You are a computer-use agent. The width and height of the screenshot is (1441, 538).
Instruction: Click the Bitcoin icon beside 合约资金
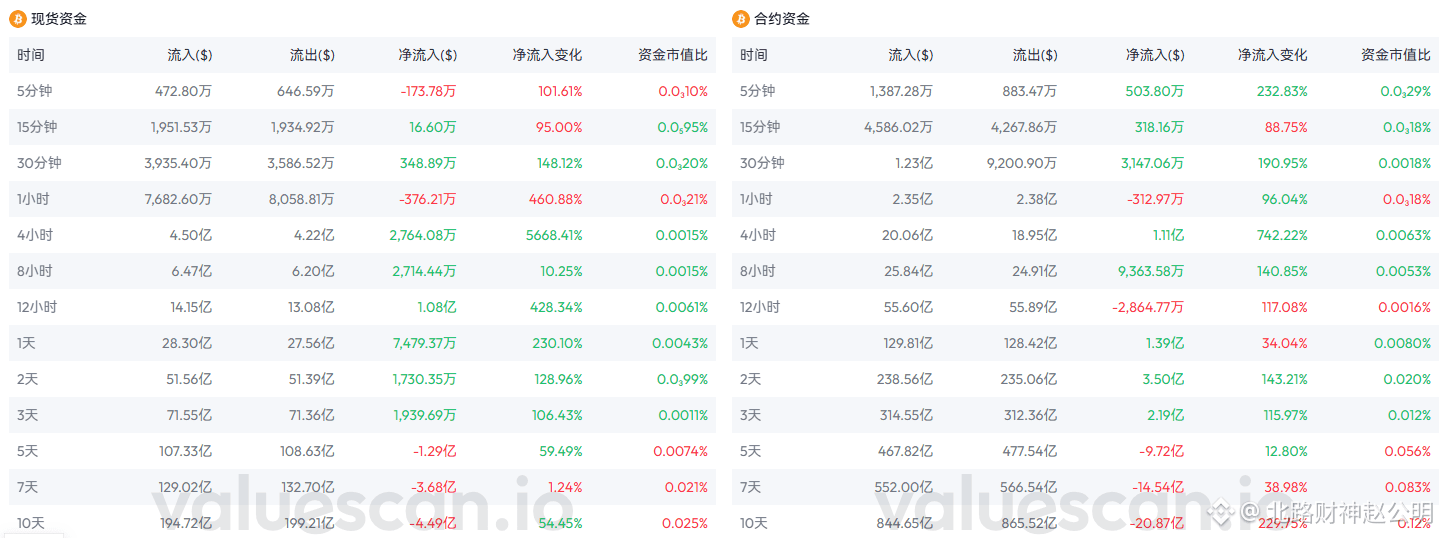pyautogui.click(x=741, y=19)
